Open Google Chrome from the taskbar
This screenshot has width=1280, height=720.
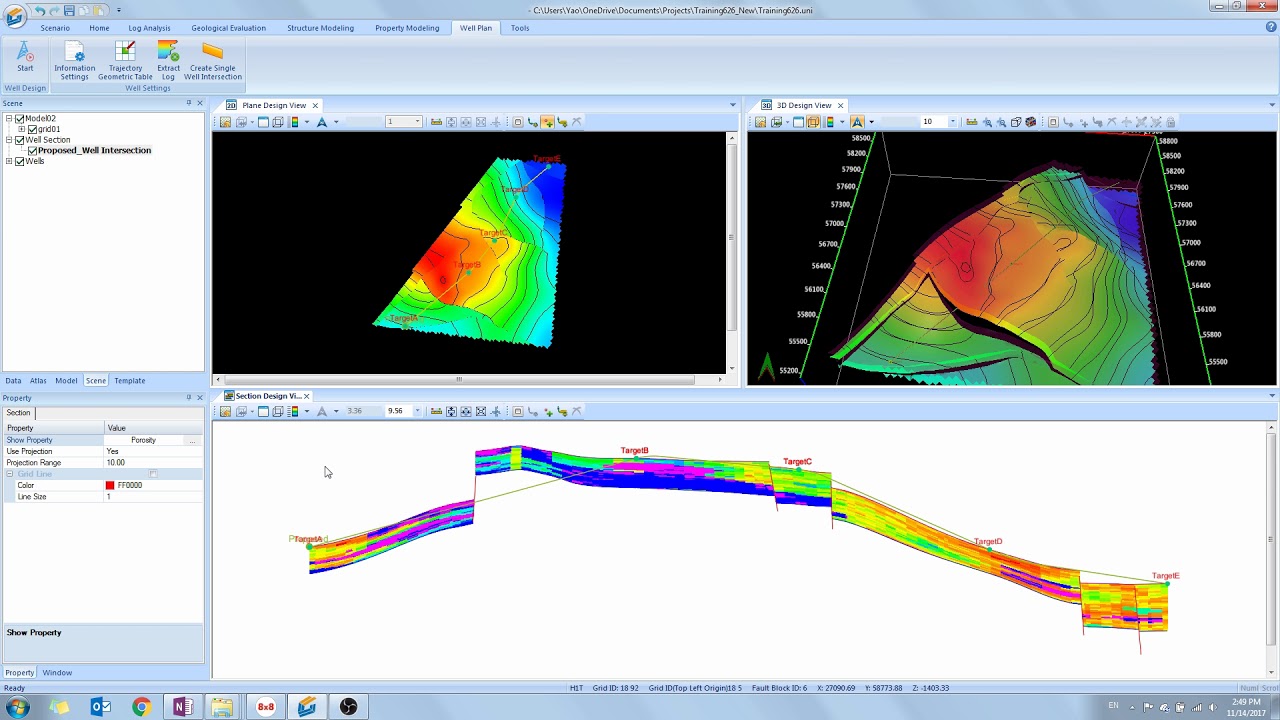[x=141, y=707]
